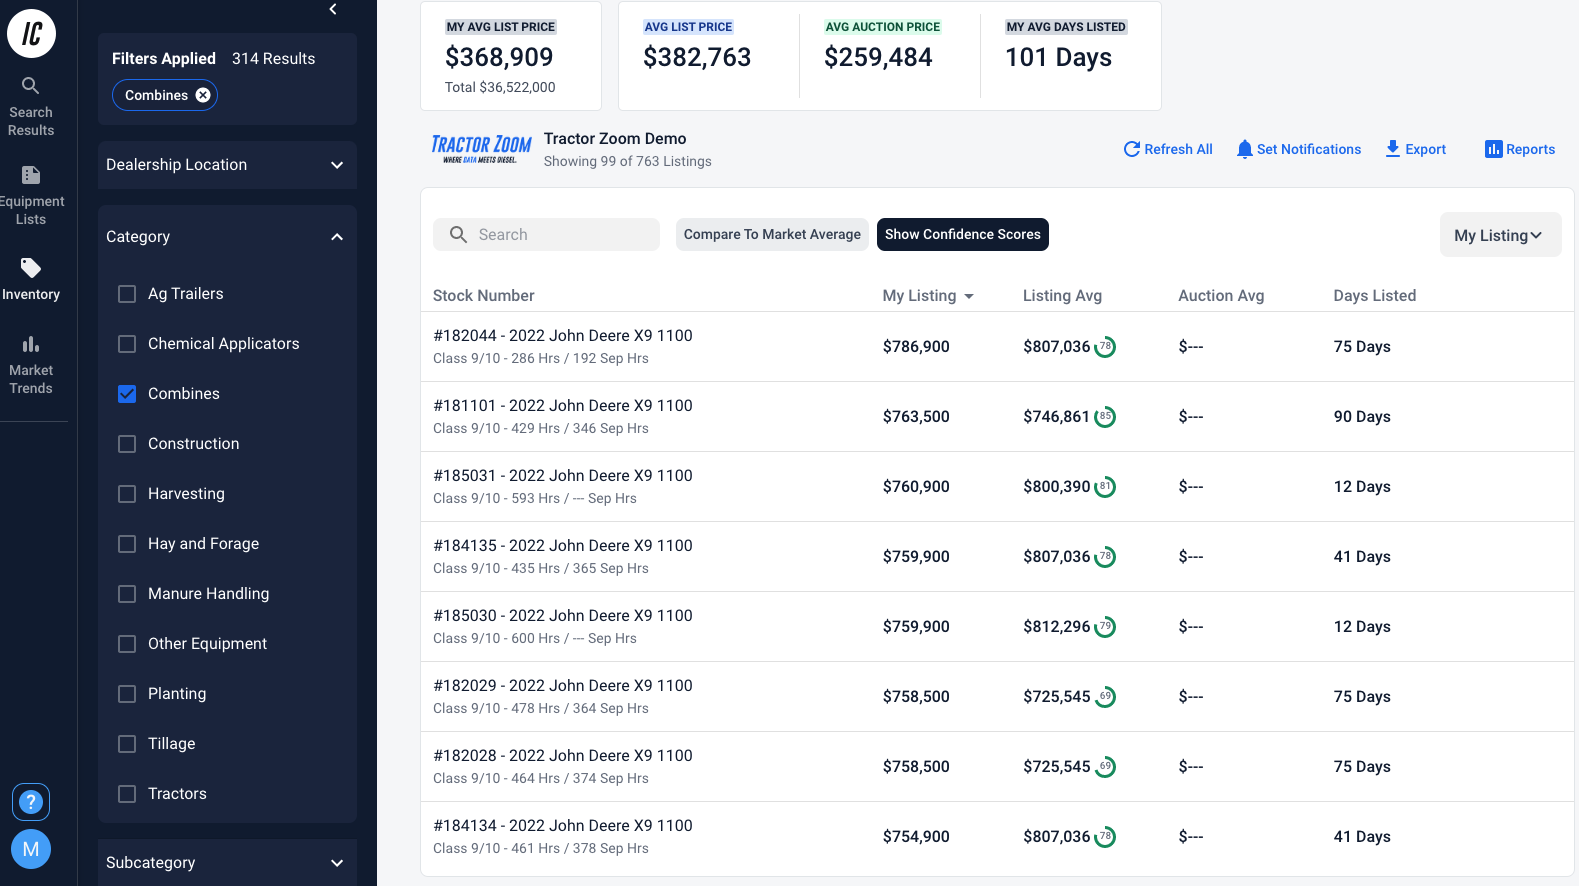Image resolution: width=1579 pixels, height=886 pixels.
Task: Expand the Dealership Location filter
Action: tap(227, 165)
